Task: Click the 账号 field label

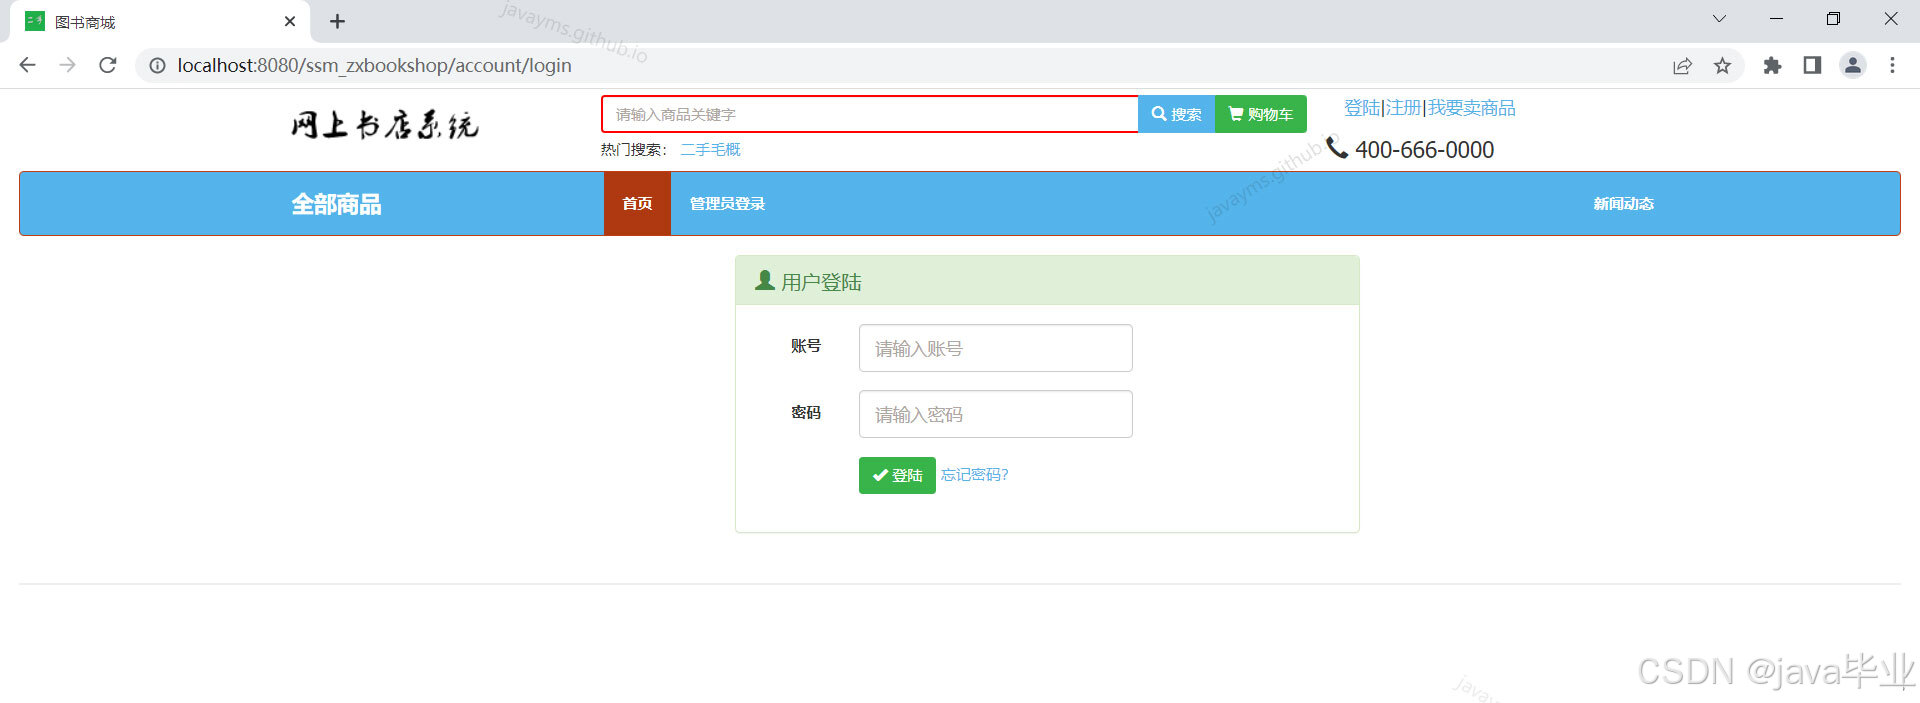Action: pos(806,346)
